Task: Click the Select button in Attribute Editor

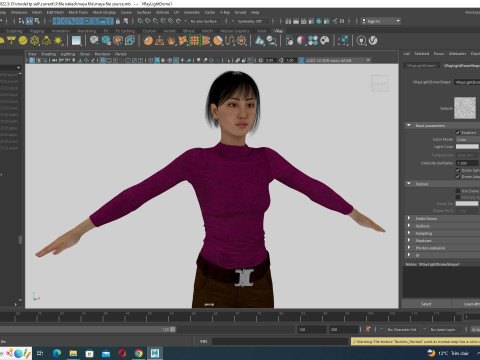Action: [426, 304]
